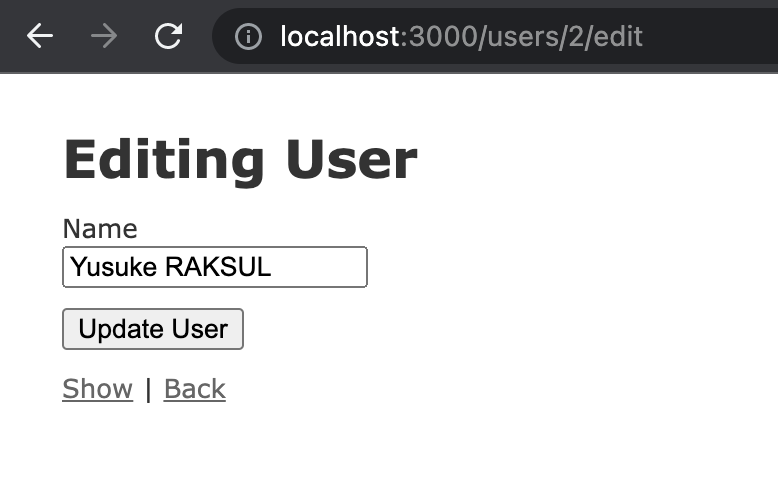Place cursor on Yusuke in the Name field
This screenshot has width=778, height=504.
pyautogui.click(x=114, y=267)
